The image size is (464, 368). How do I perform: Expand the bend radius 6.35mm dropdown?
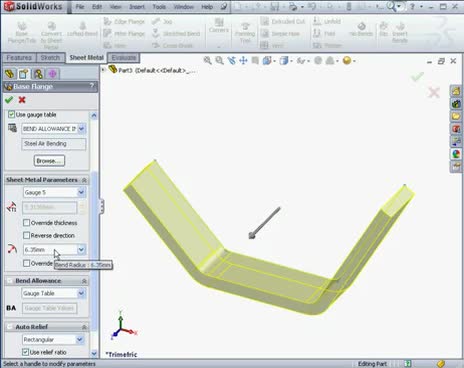tap(81, 249)
